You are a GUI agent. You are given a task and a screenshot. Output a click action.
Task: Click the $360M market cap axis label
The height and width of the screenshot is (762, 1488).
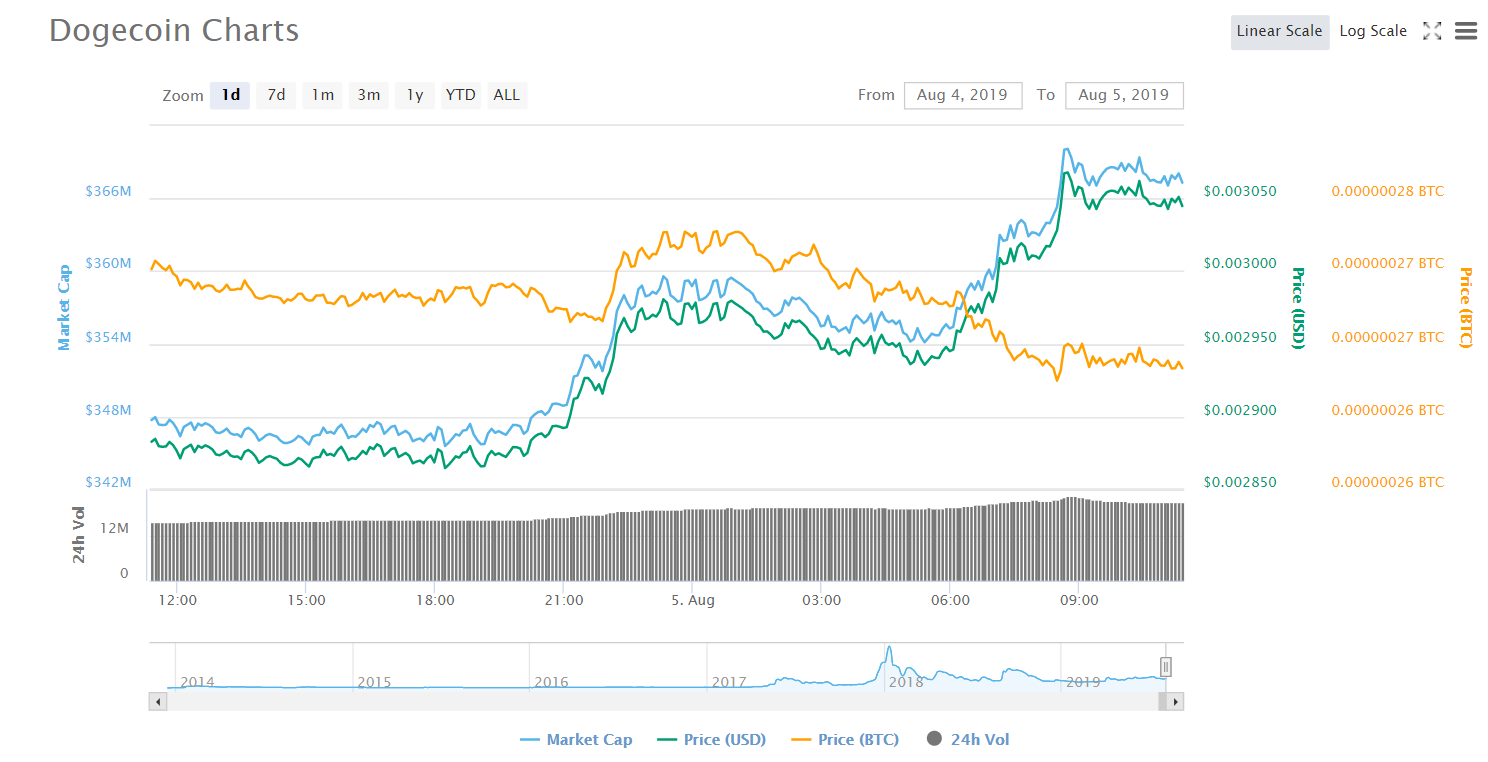click(109, 263)
